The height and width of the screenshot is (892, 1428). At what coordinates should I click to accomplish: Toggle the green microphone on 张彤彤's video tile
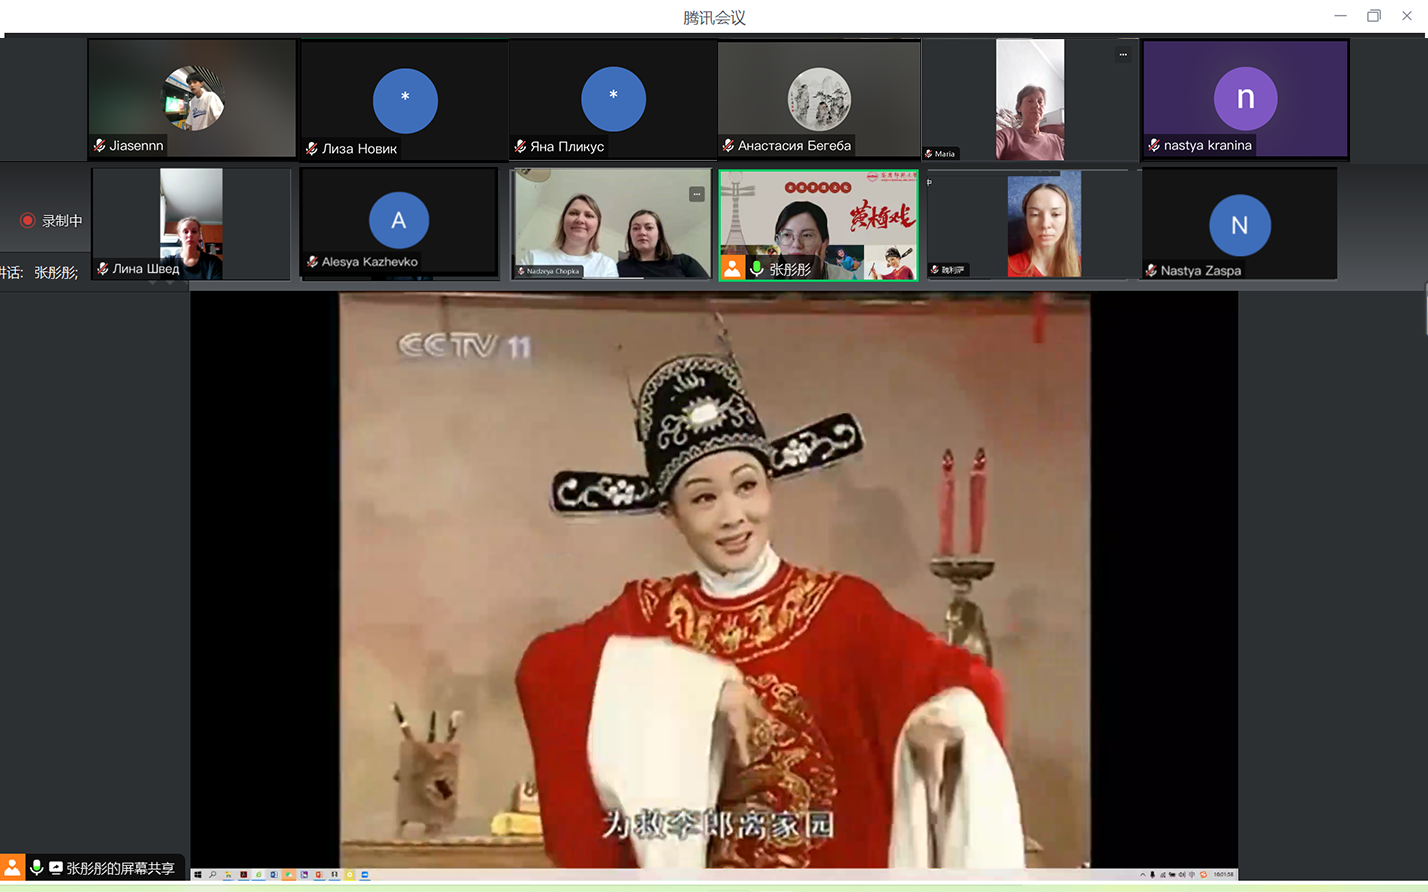757,268
